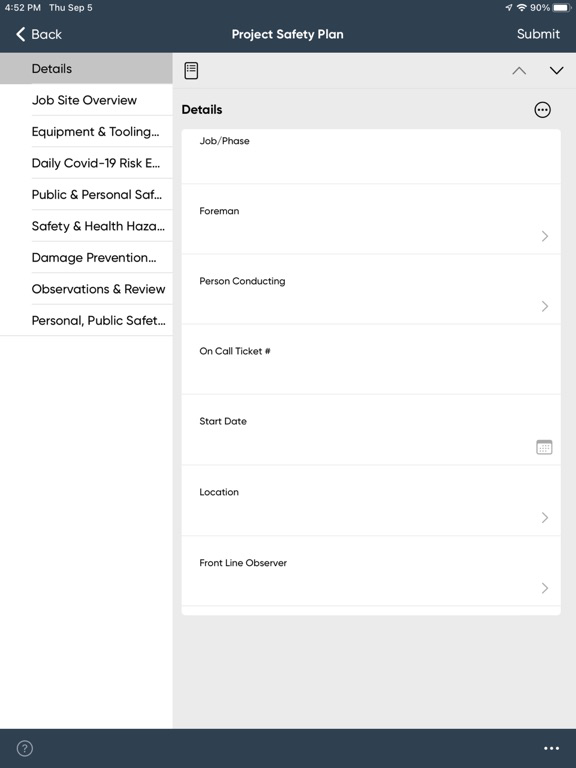Expand the Person Conducting chevron

545,306
